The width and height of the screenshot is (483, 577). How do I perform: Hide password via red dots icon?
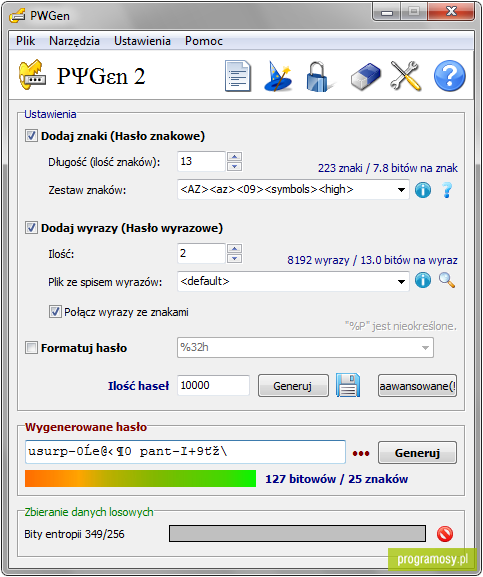pyautogui.click(x=361, y=453)
